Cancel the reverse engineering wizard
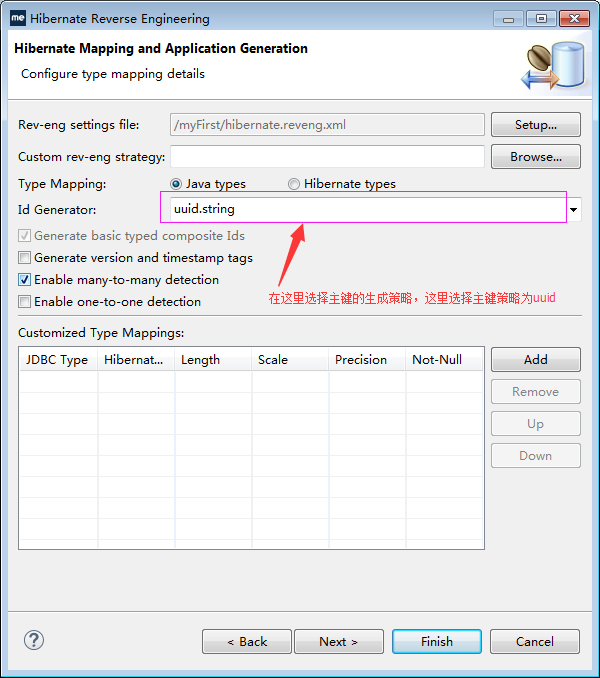 tap(535, 641)
